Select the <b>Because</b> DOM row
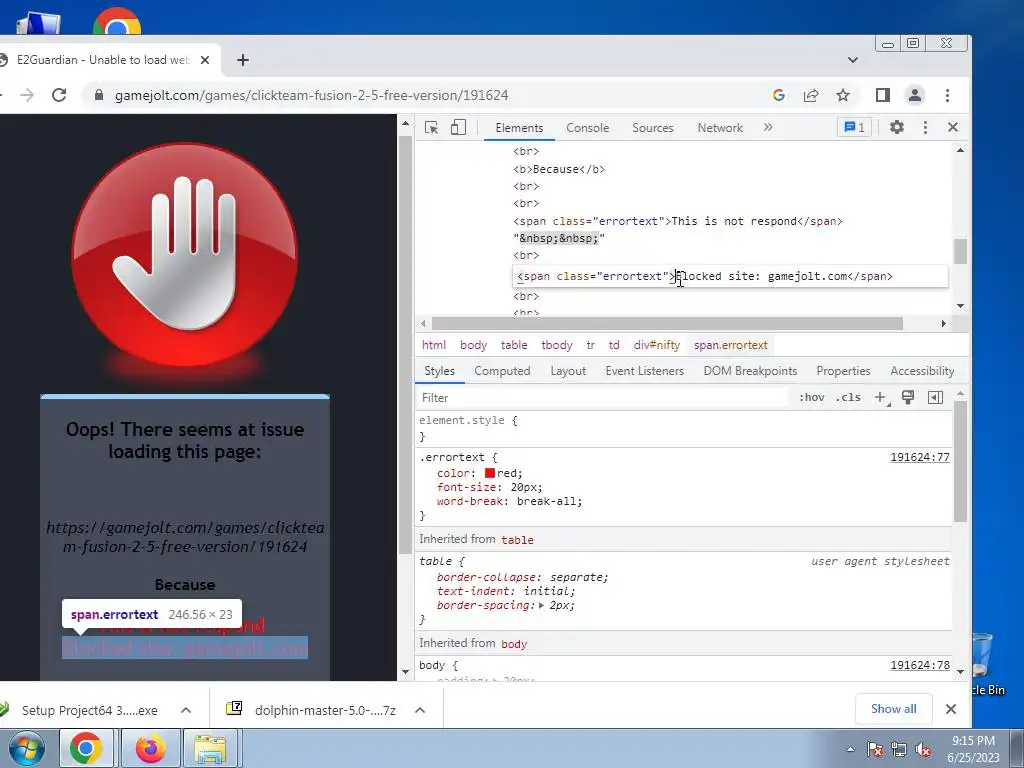The width and height of the screenshot is (1024, 768). (x=559, y=169)
